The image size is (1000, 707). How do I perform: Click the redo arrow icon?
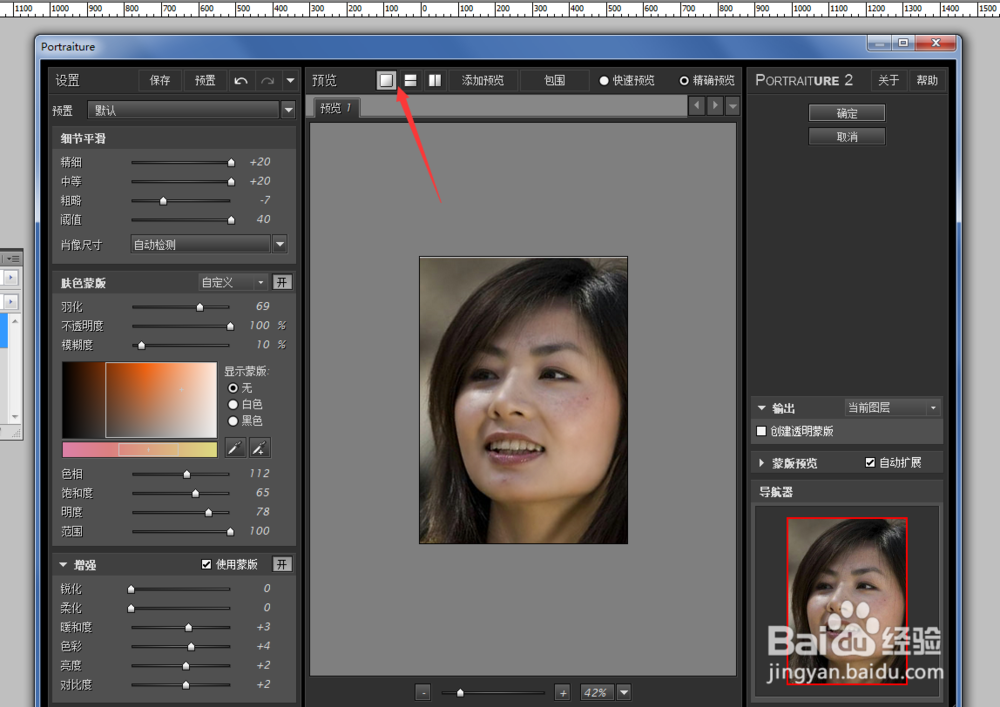268,80
